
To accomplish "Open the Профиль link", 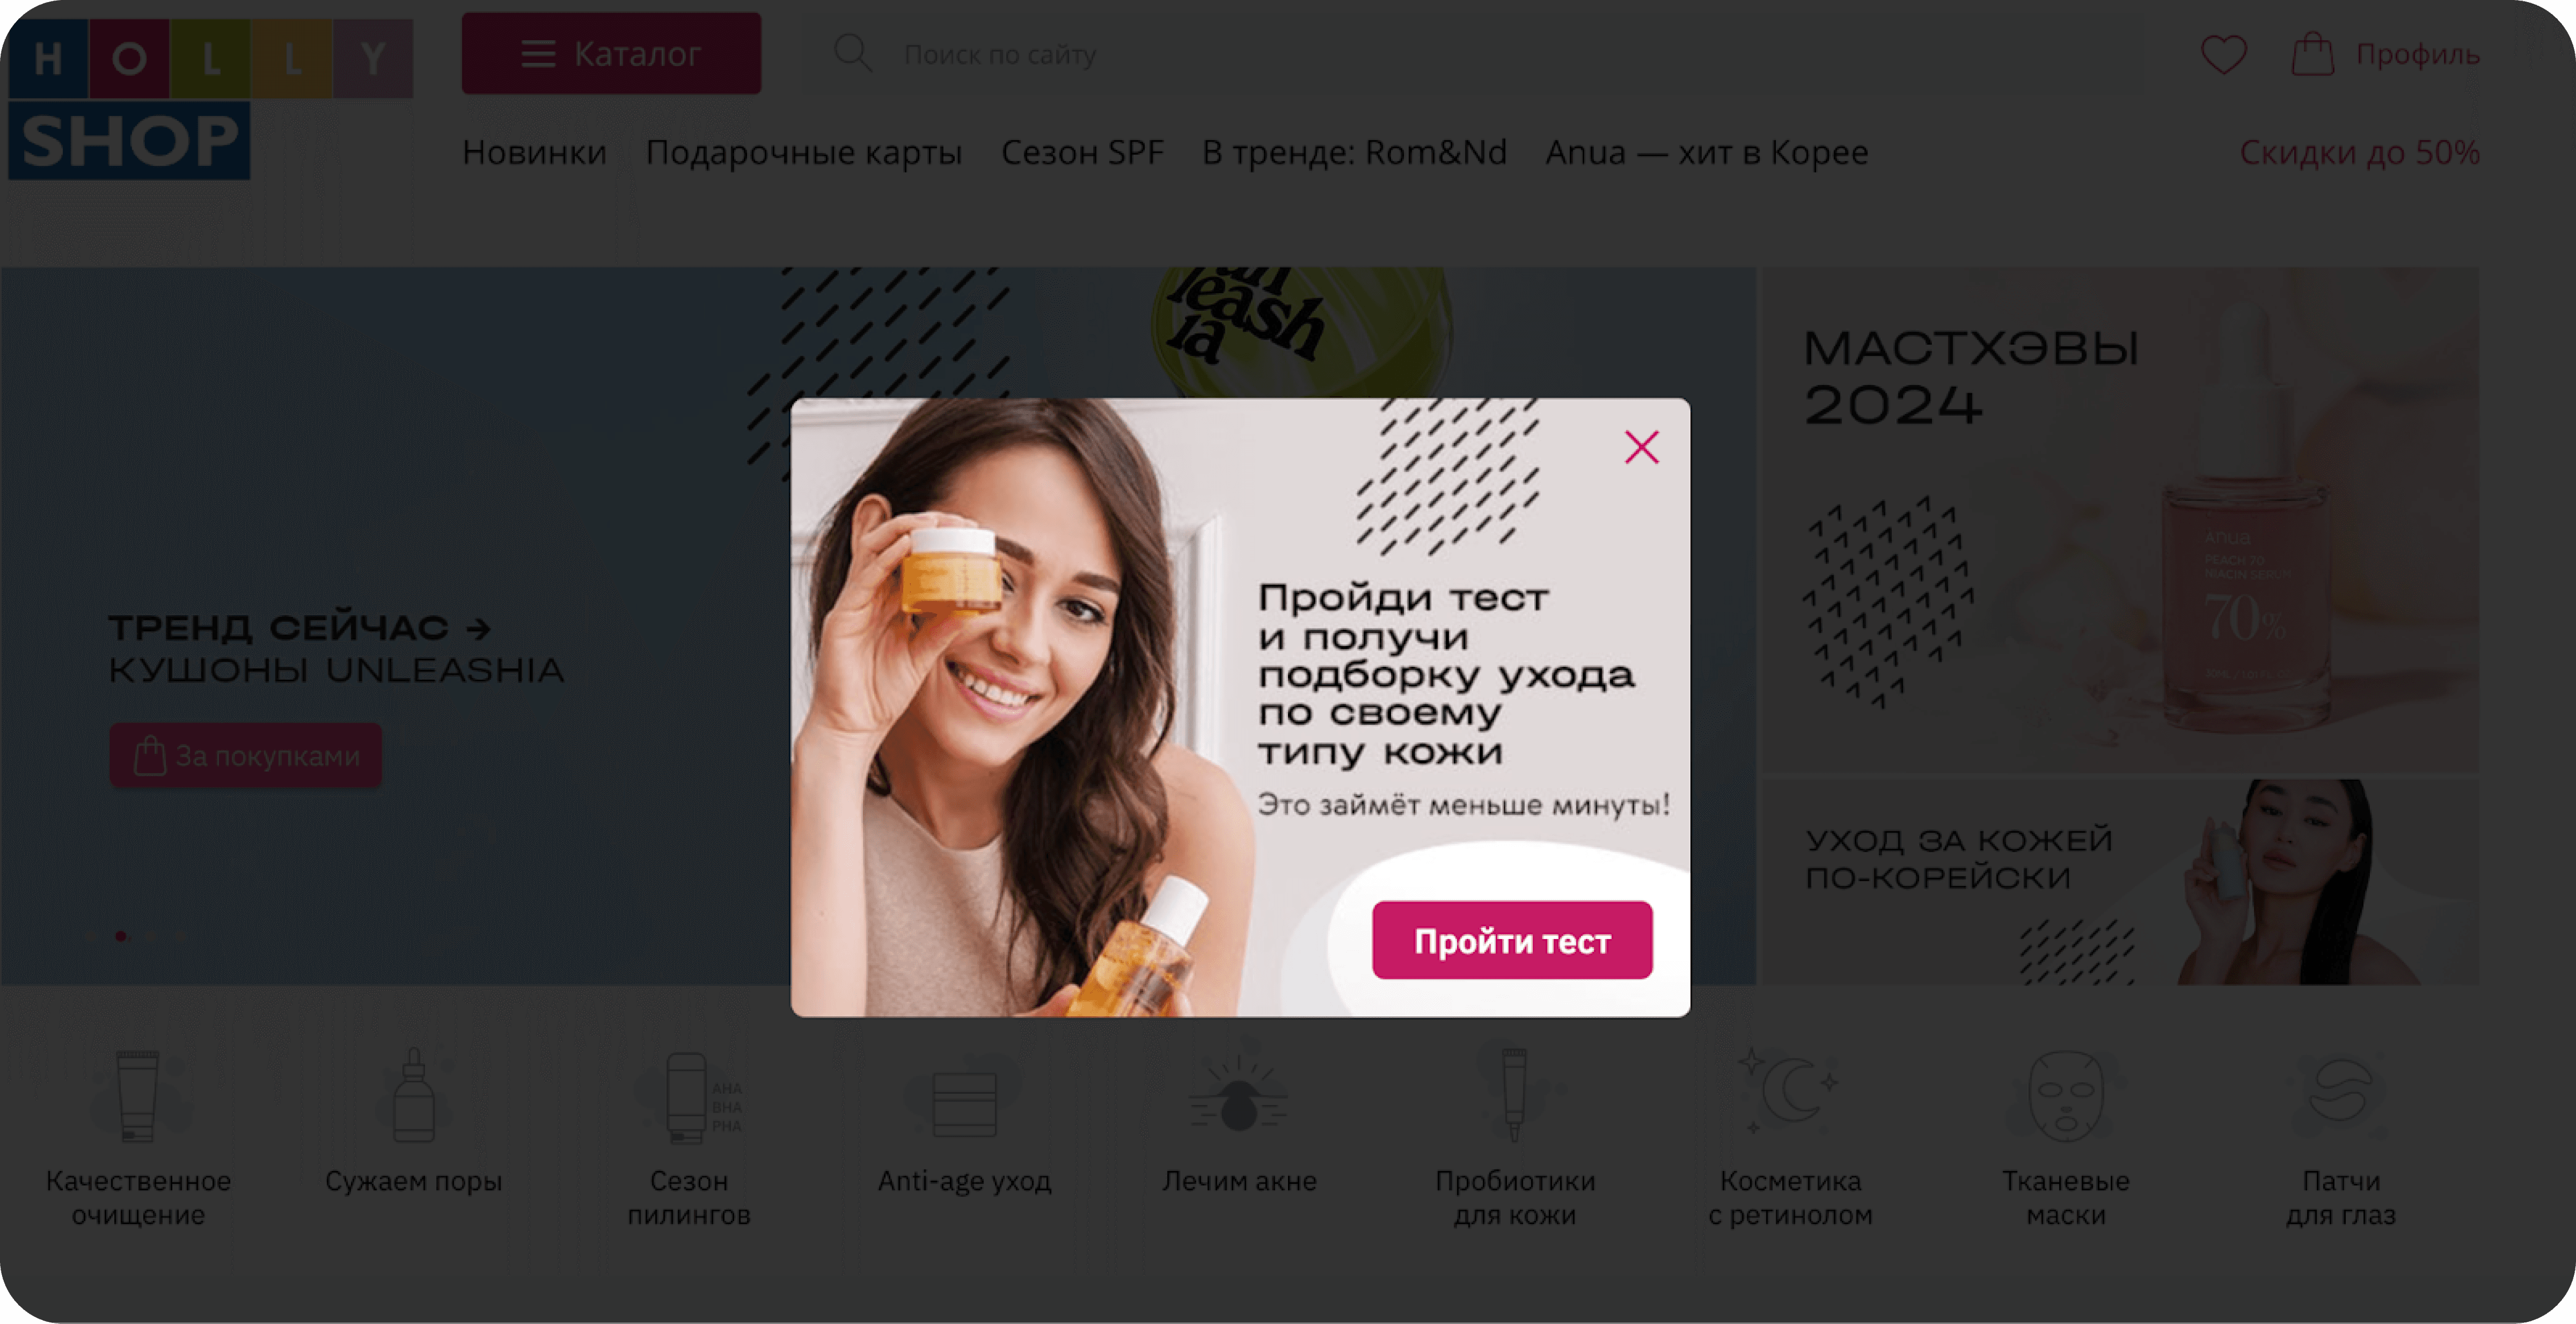I will (x=2417, y=54).
